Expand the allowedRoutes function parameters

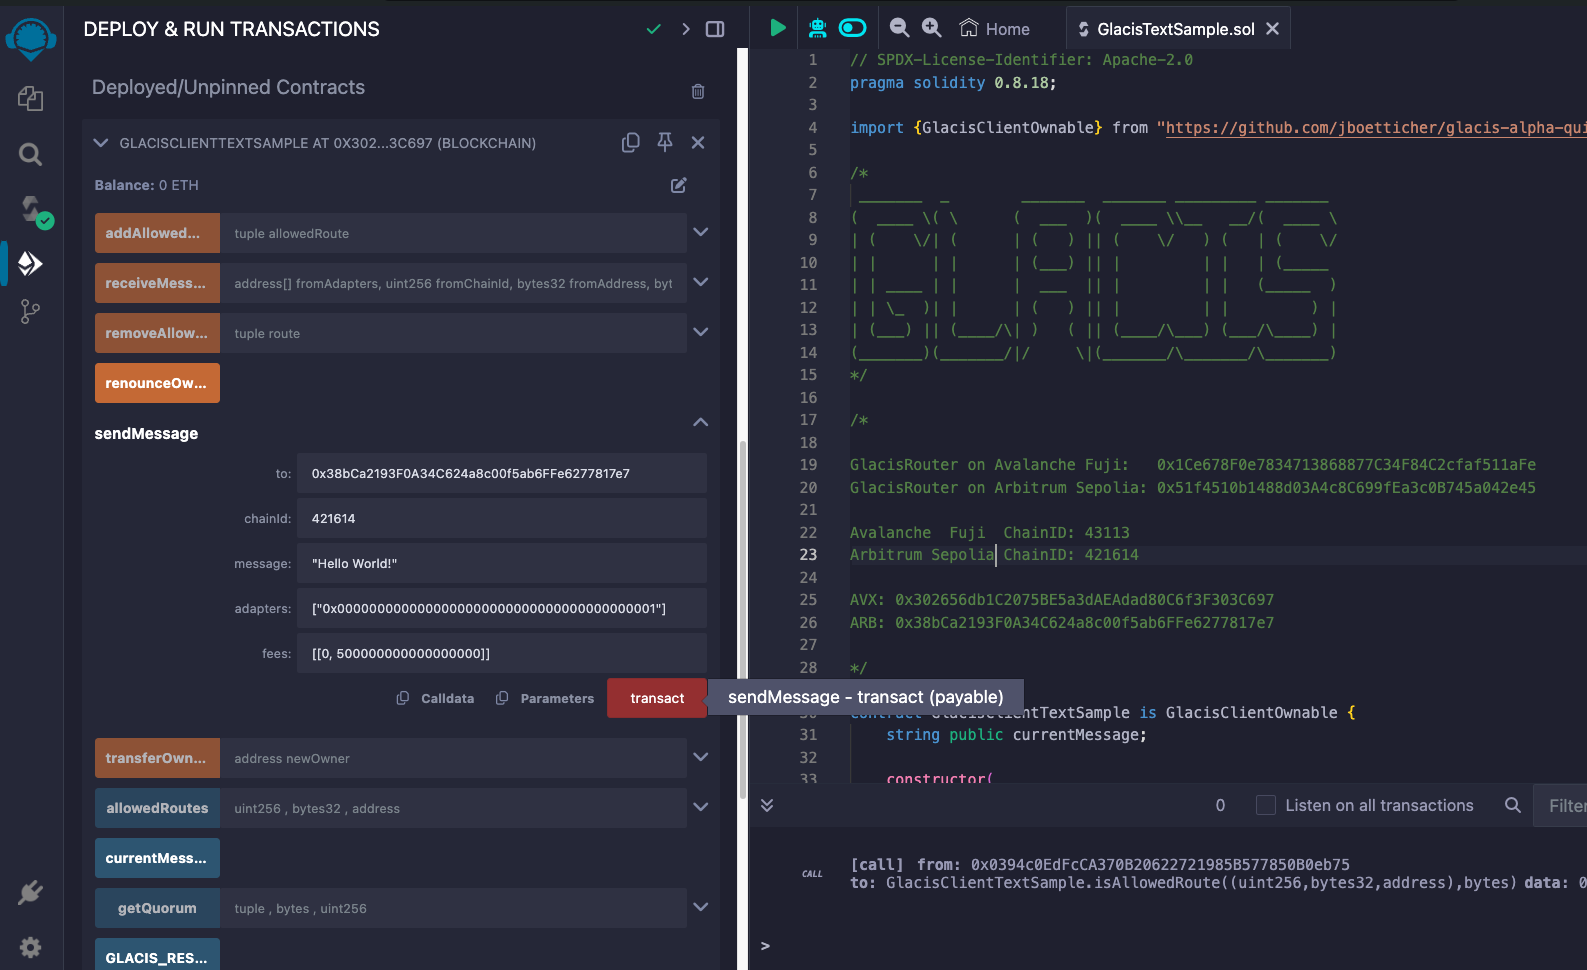coord(701,807)
